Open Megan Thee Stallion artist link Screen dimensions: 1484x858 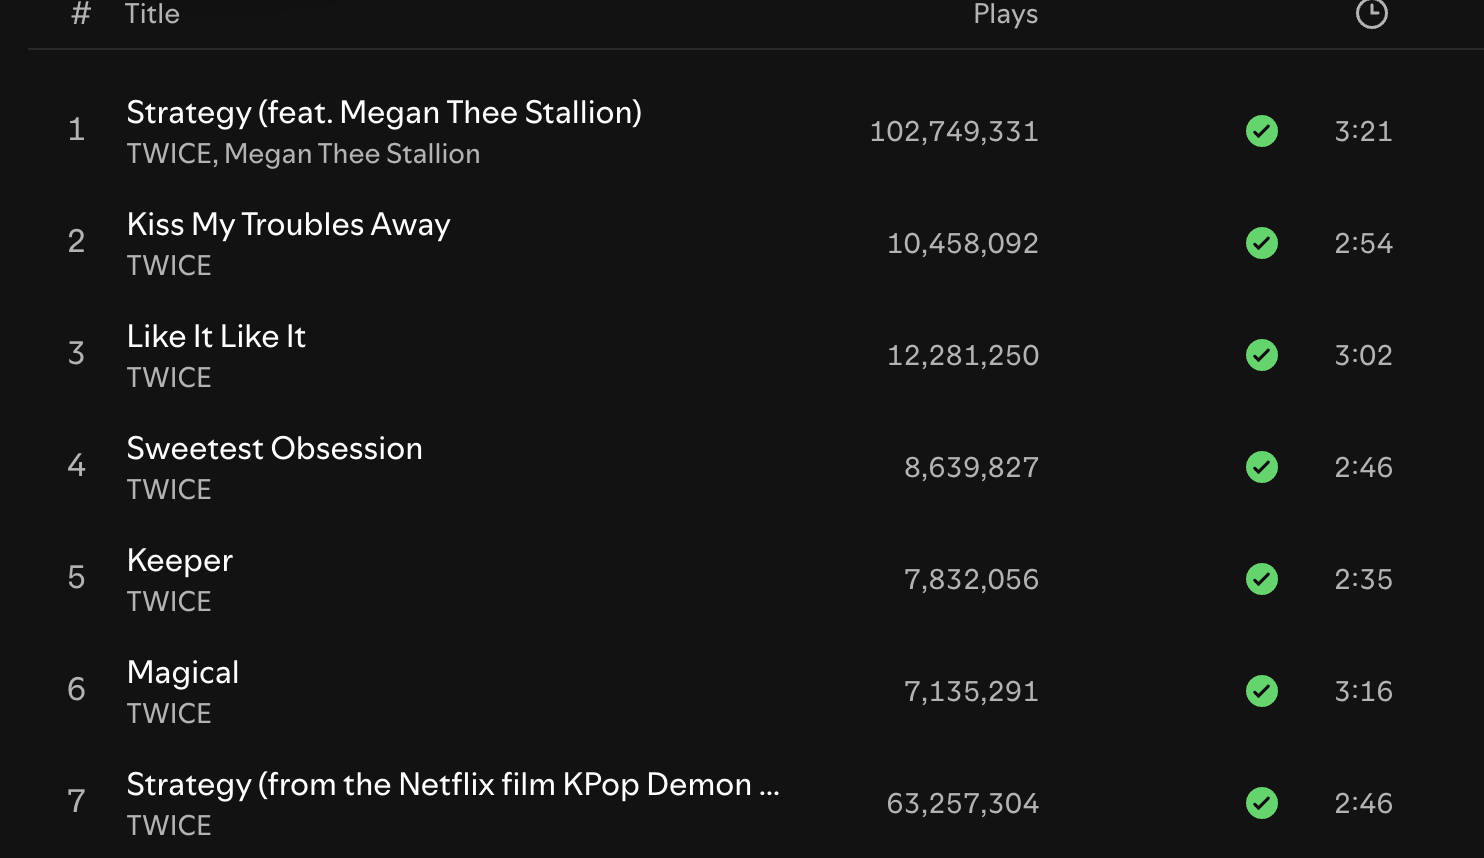pos(352,154)
